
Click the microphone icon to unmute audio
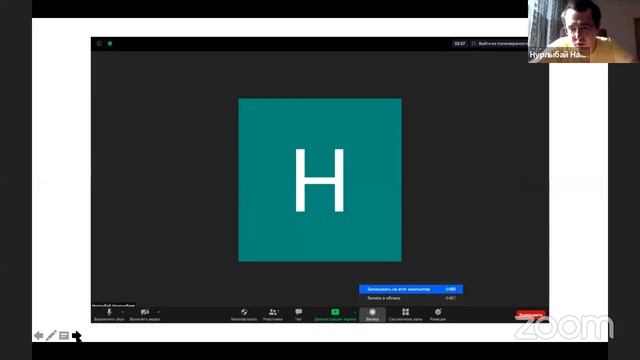click(x=109, y=312)
